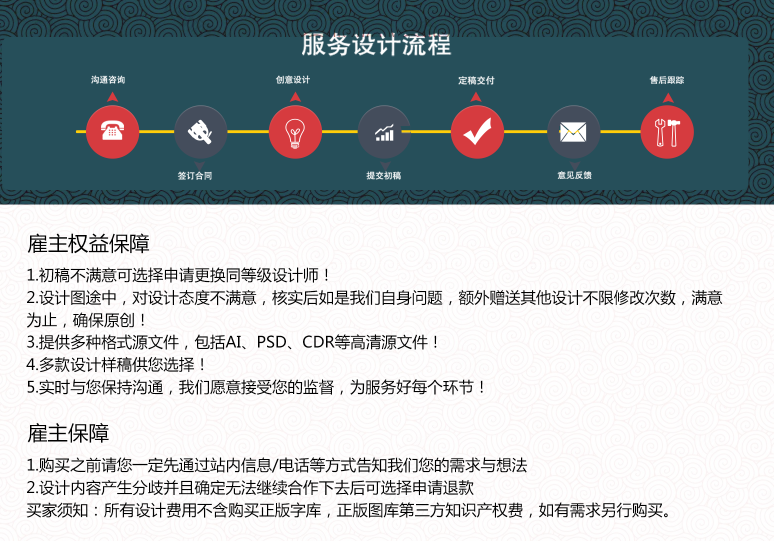Click line 3.提供多种格式源文件
The height and width of the screenshot is (541, 774).
[x=232, y=342]
